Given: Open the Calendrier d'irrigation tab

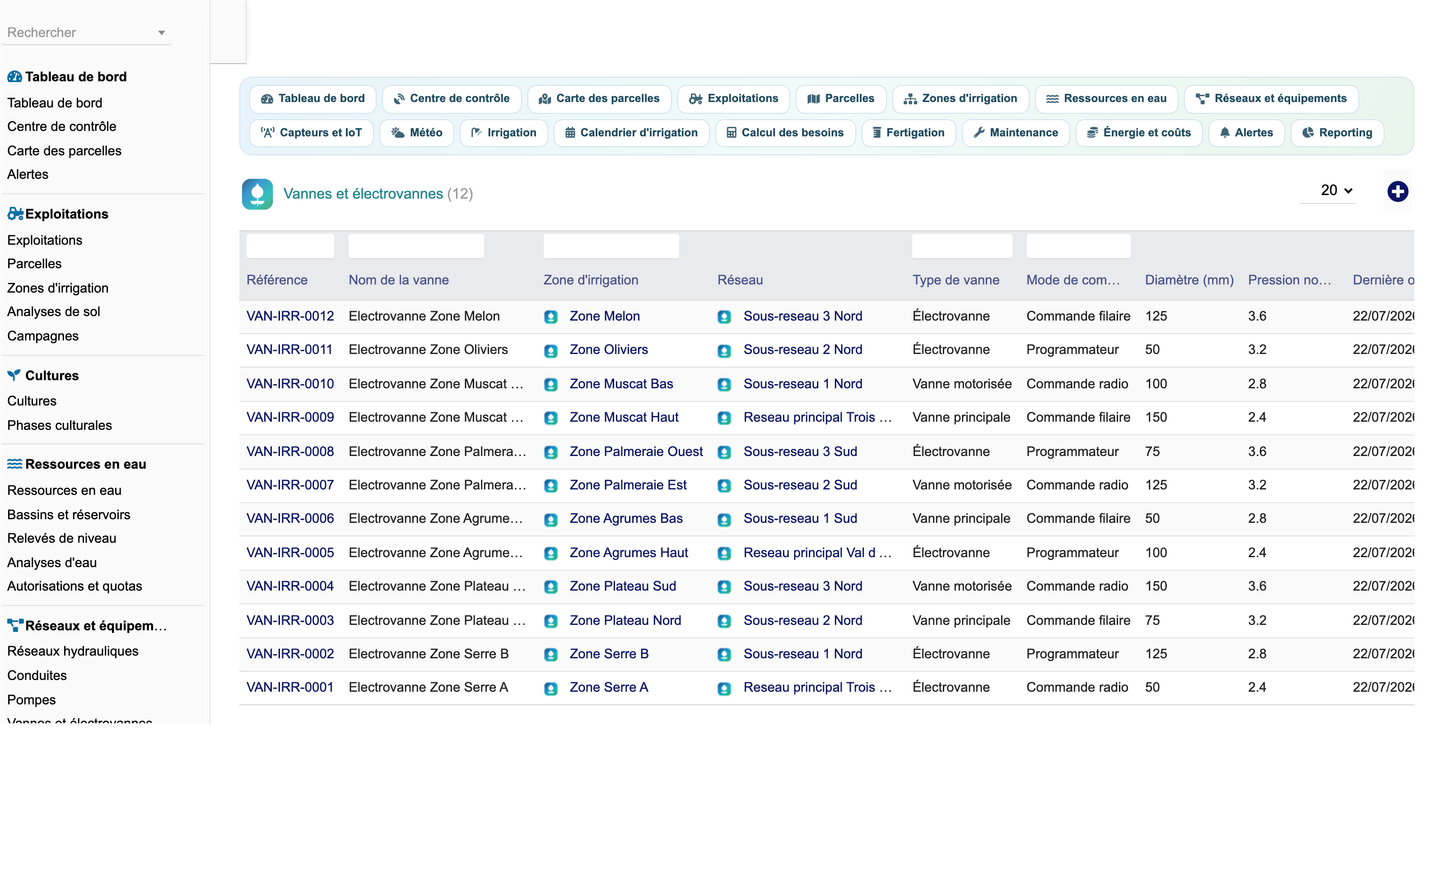Looking at the screenshot, I should [631, 133].
